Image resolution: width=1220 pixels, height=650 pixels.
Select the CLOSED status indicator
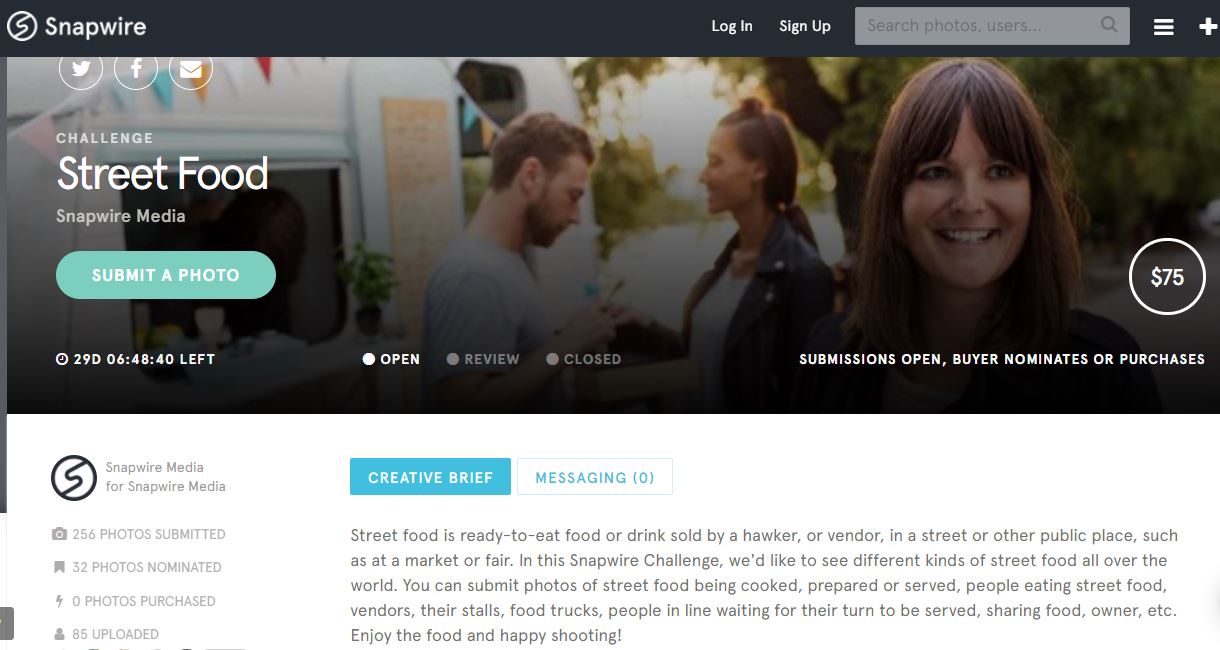[x=584, y=359]
